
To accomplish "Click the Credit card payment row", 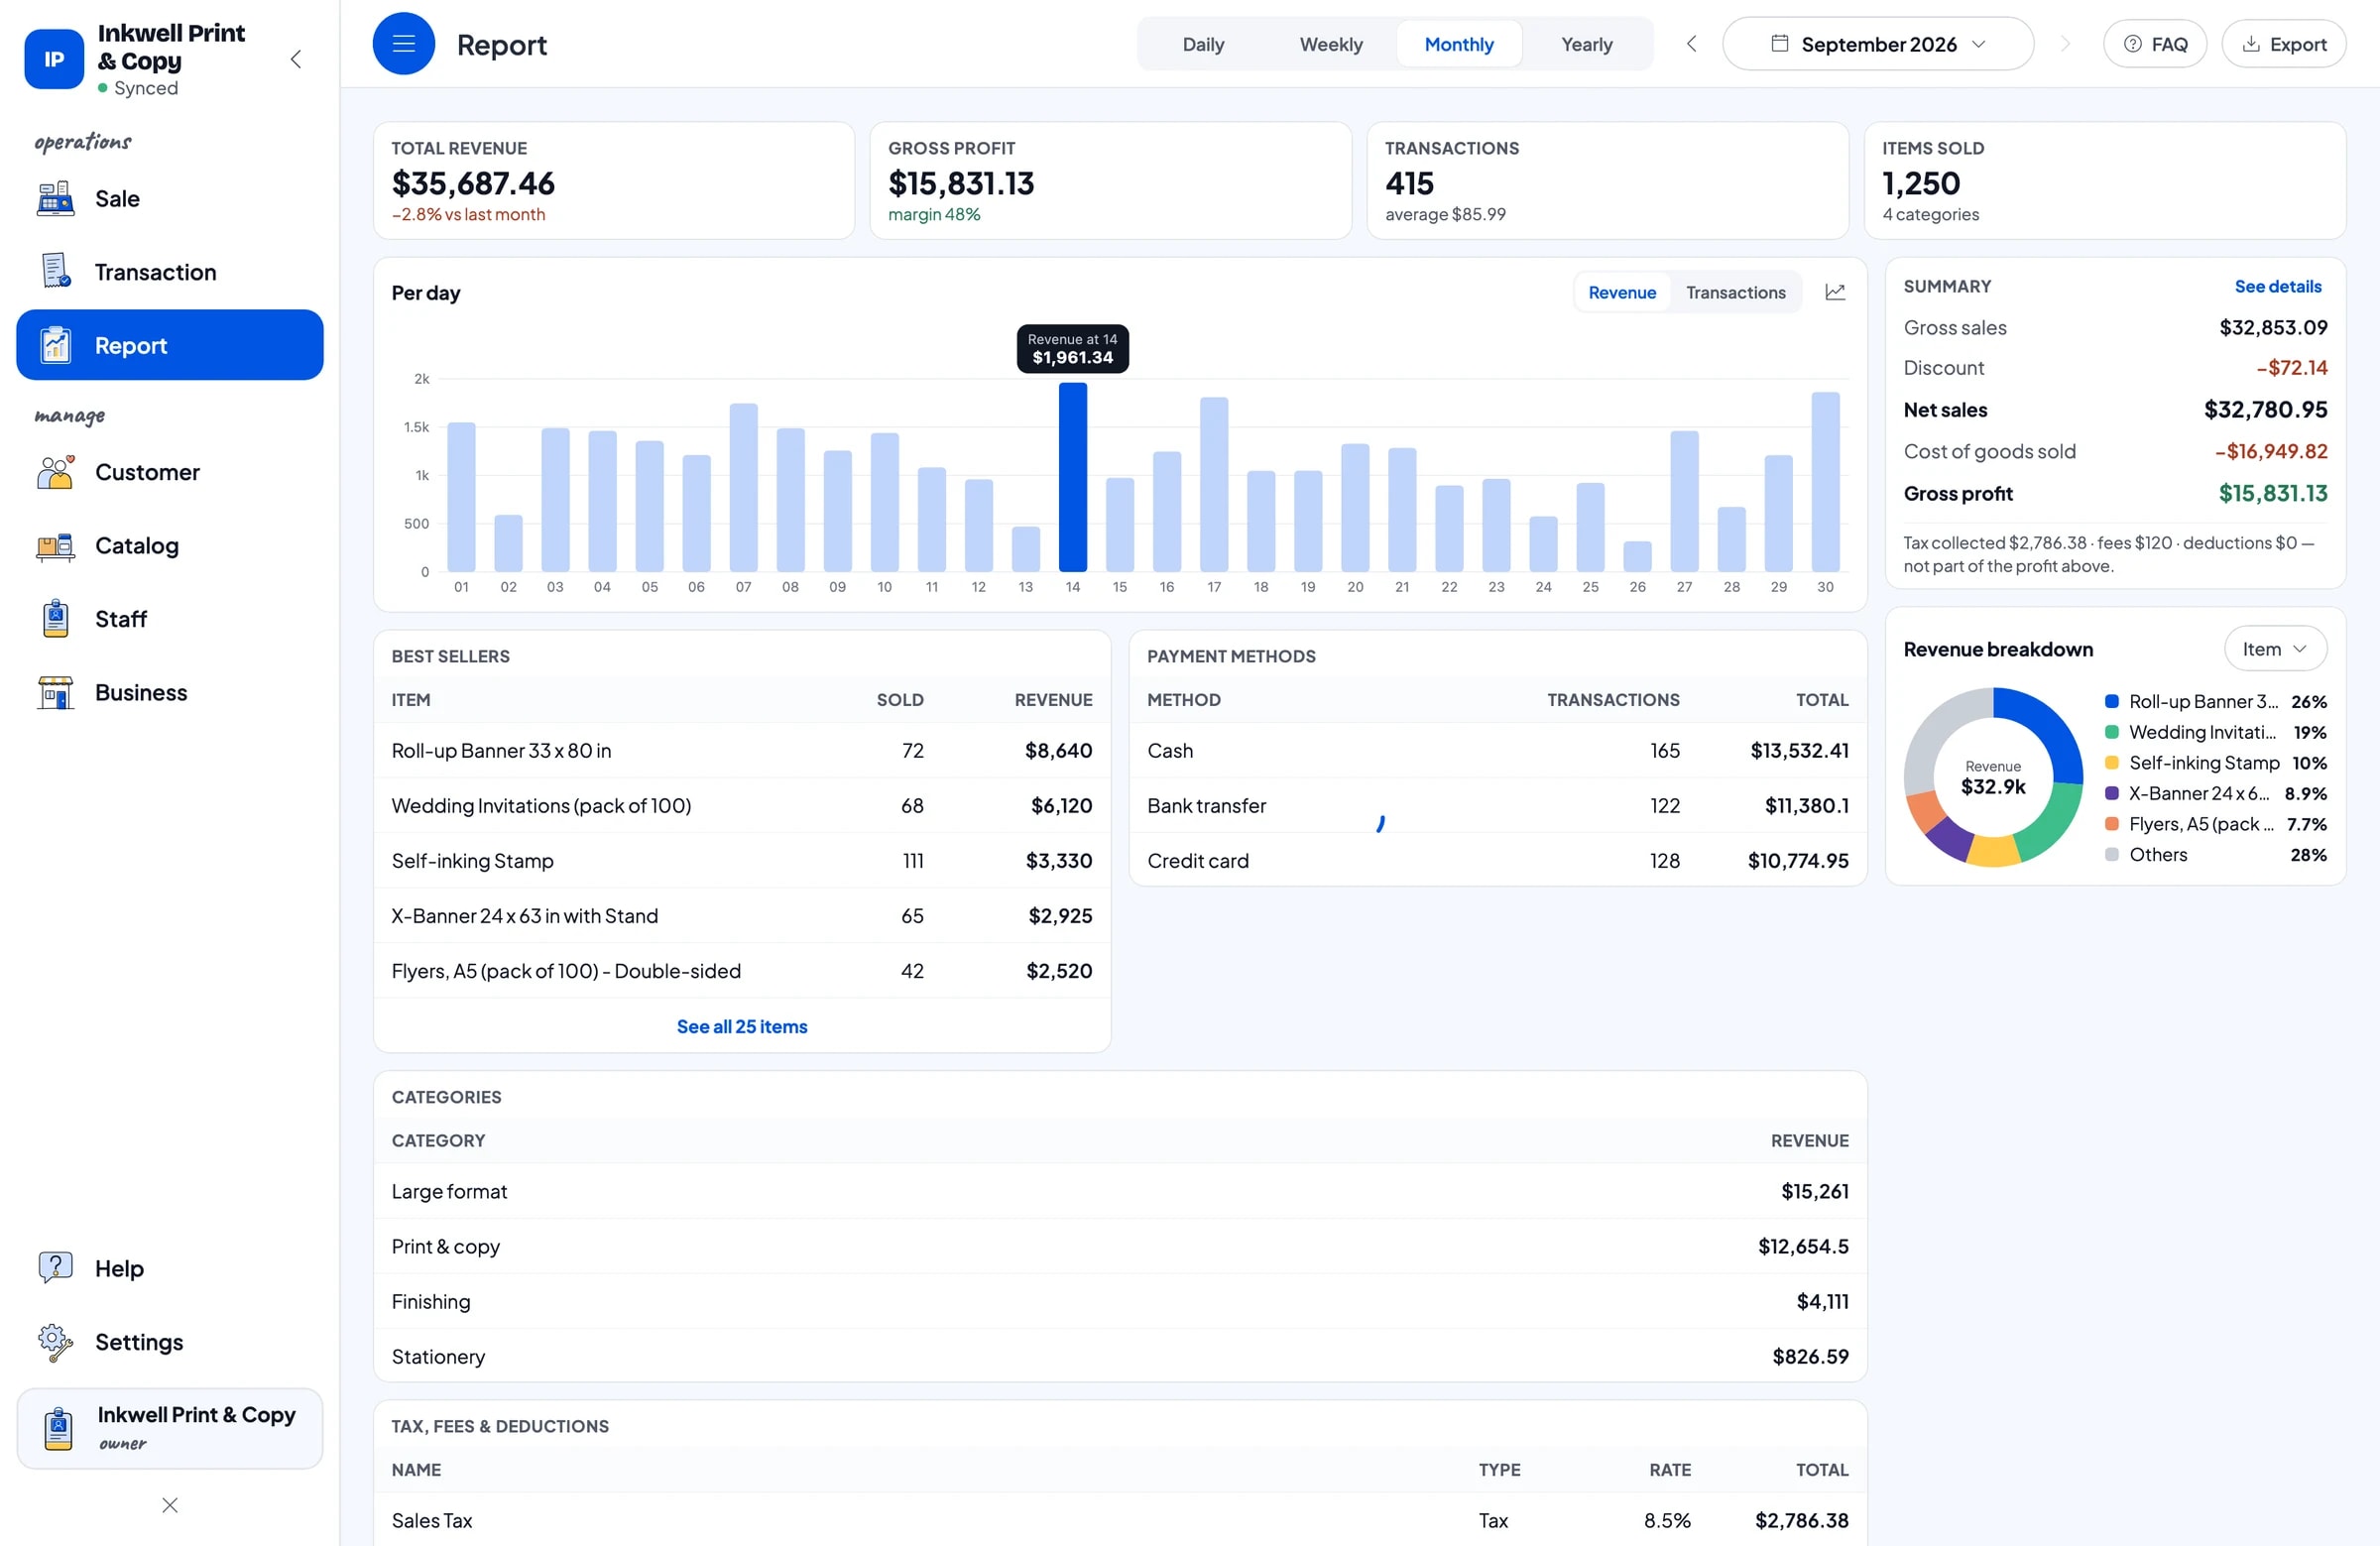I will tap(1498, 861).
